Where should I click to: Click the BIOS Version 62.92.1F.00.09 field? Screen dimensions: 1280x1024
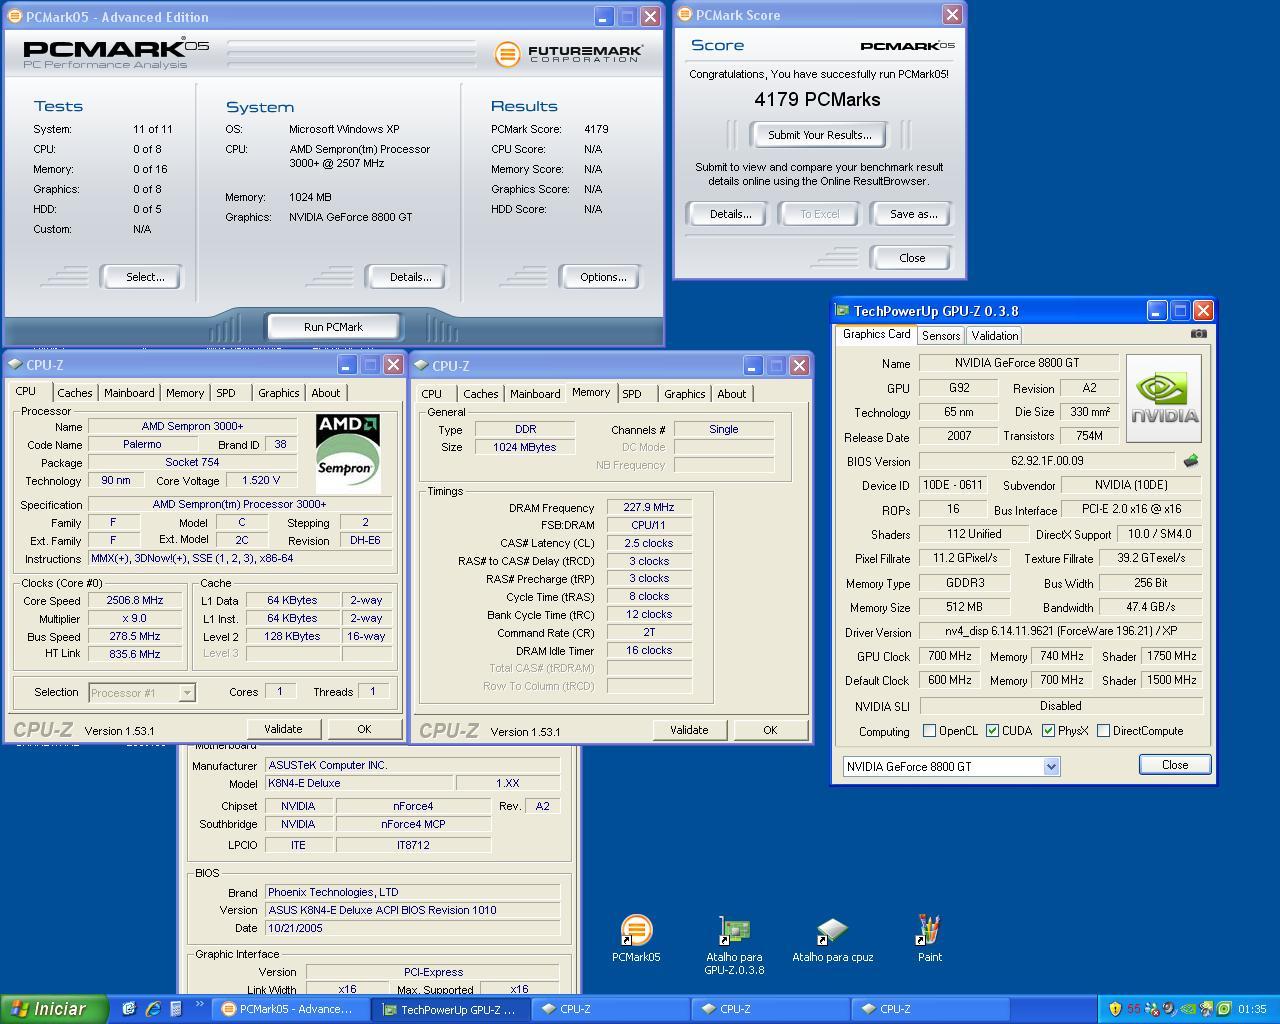pos(1046,461)
